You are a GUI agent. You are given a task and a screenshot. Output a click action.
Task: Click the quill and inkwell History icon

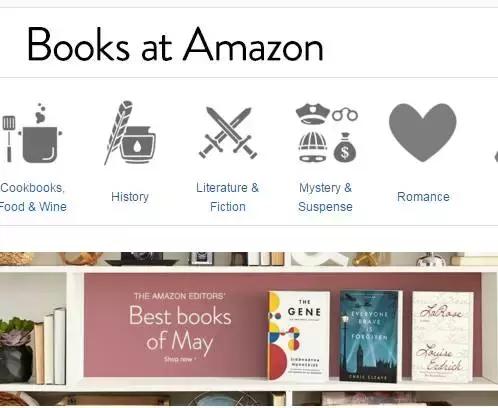[130, 133]
